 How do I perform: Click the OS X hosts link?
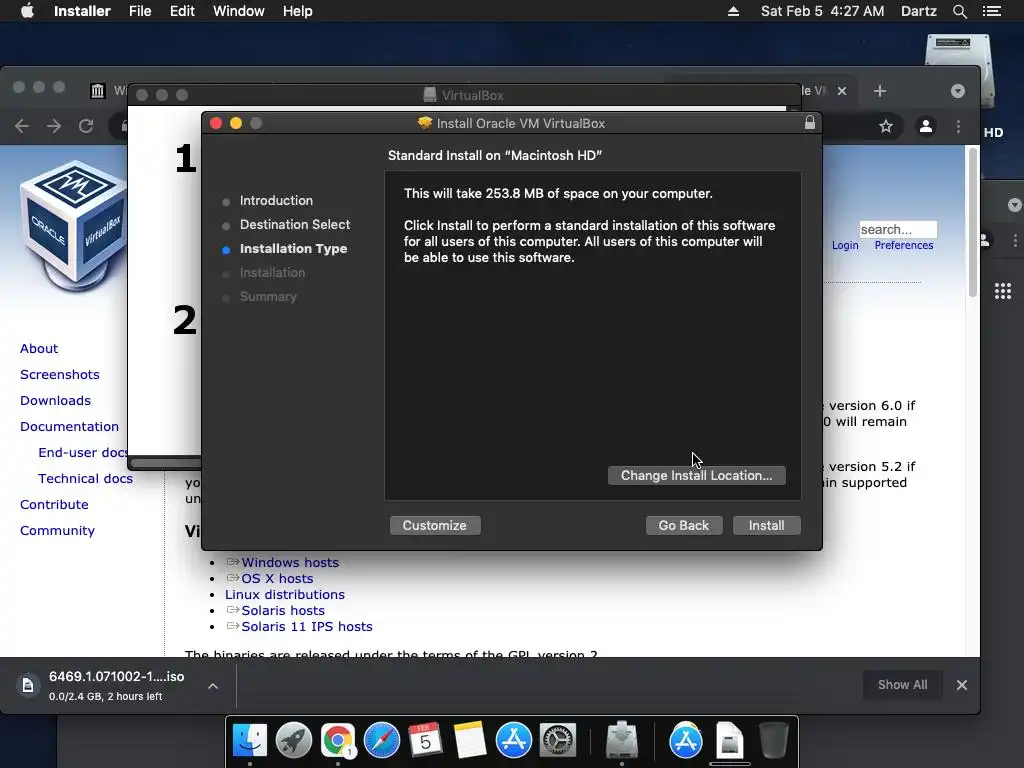tap(278, 579)
